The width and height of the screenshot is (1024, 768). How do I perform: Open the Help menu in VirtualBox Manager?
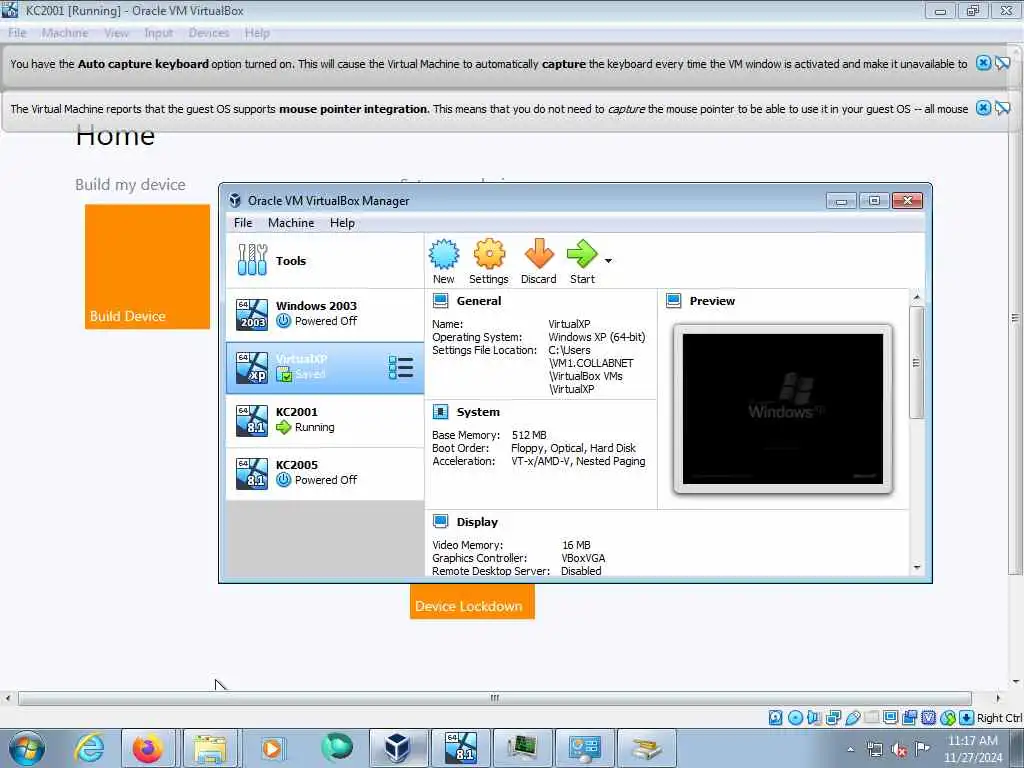coord(342,223)
